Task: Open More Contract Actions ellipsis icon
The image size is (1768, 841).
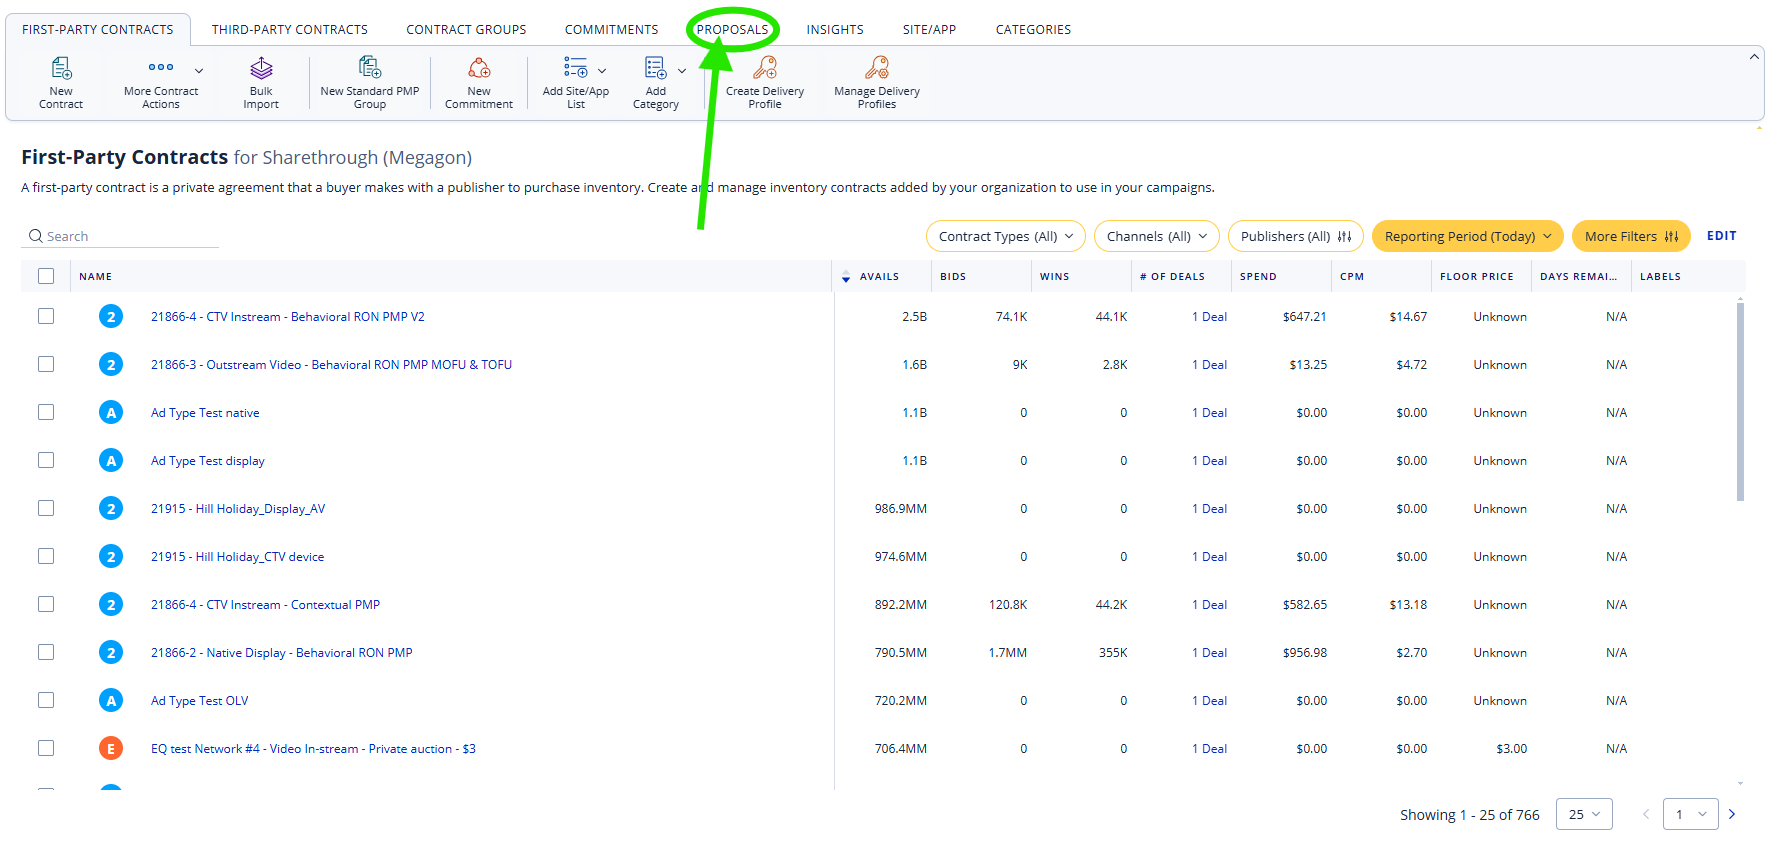Action: point(161,67)
